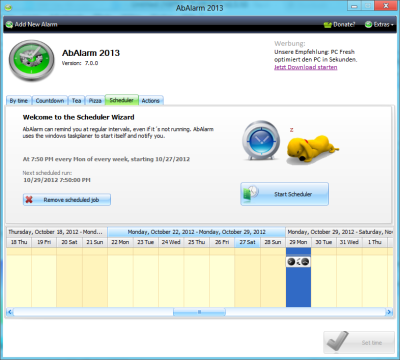Click the Start Scheduler clock icon
This screenshot has height=360, width=400.
pyautogui.click(x=251, y=194)
